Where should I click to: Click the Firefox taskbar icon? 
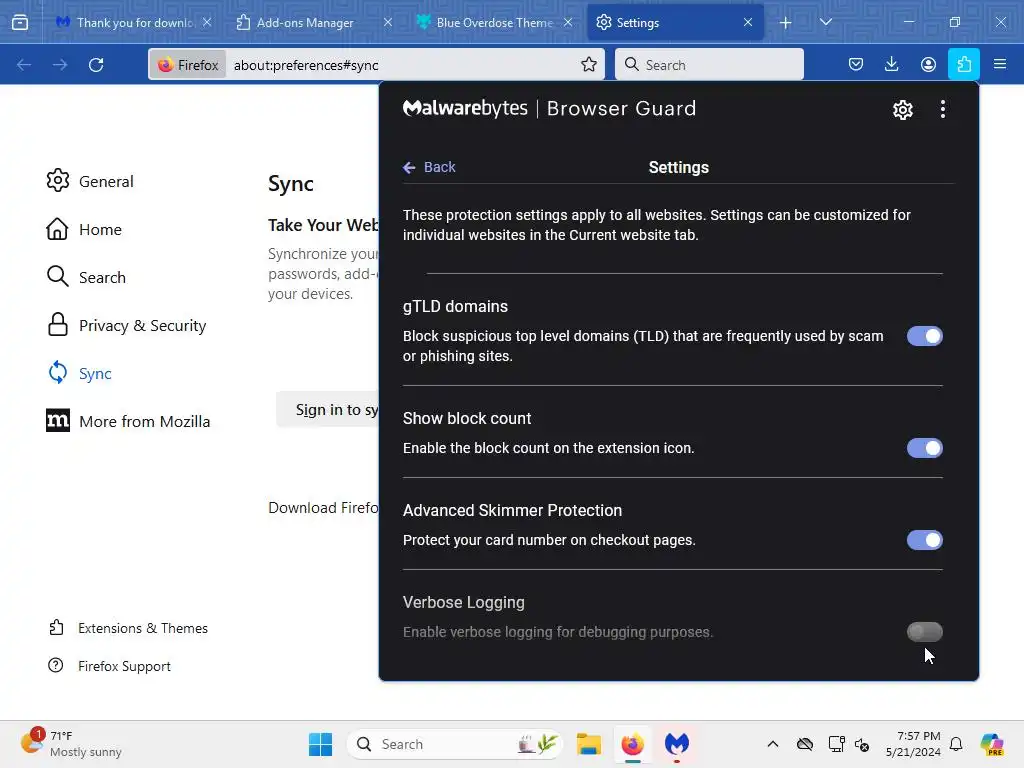[632, 744]
